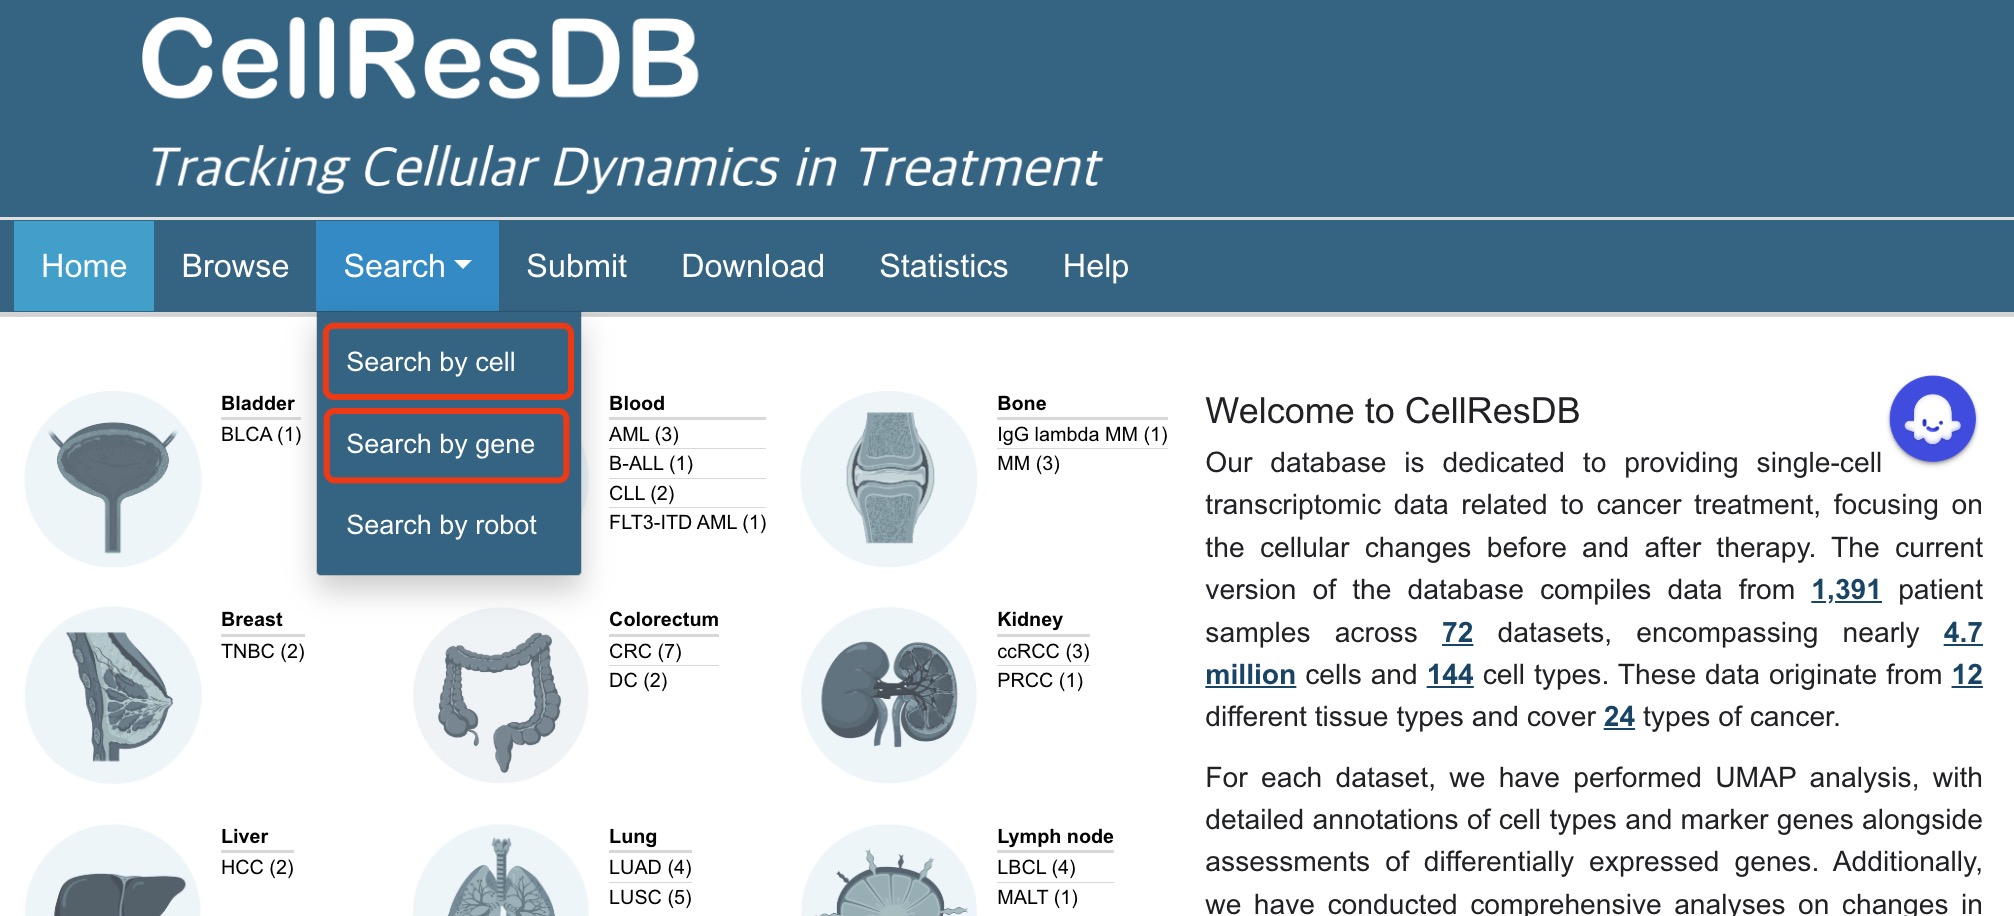The width and height of the screenshot is (2014, 916).
Task: Click the Blood tissue heading
Action: (637, 403)
